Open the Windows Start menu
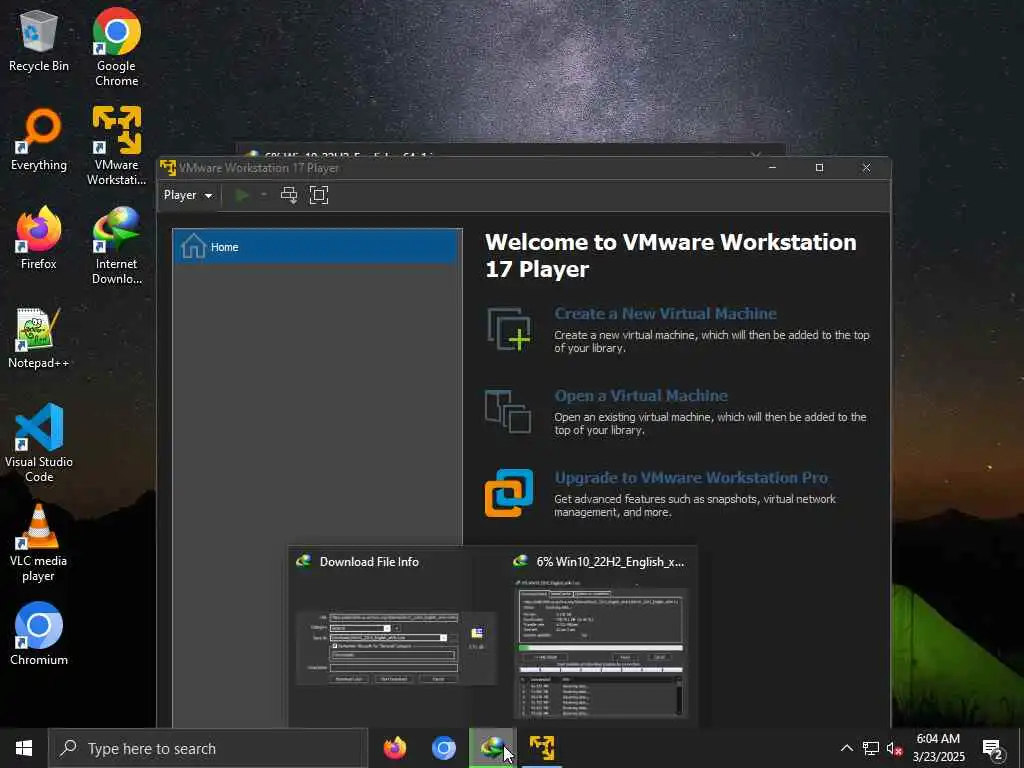 24,748
